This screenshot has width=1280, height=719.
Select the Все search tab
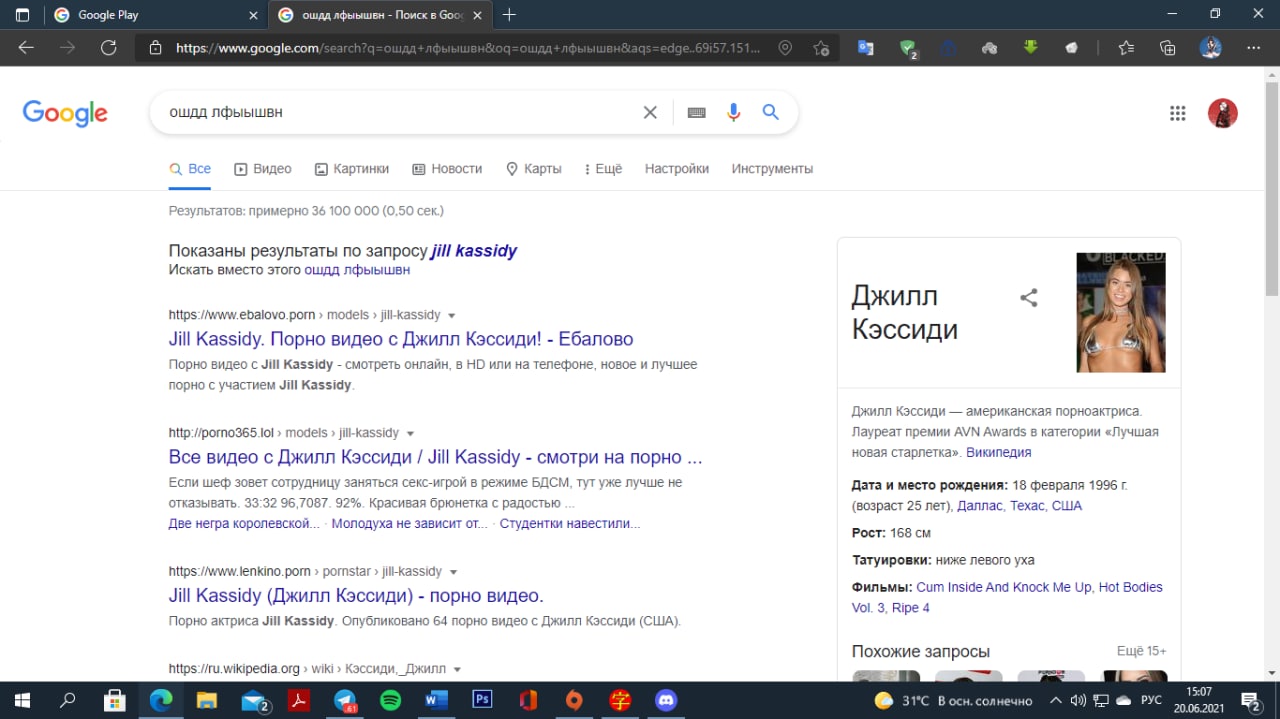coord(190,169)
